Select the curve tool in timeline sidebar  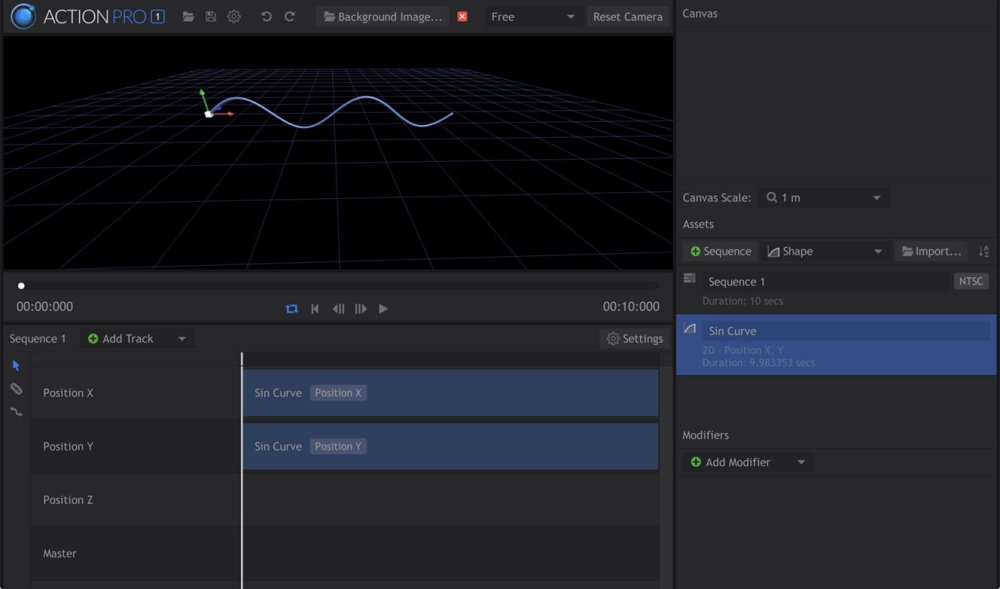click(x=16, y=411)
